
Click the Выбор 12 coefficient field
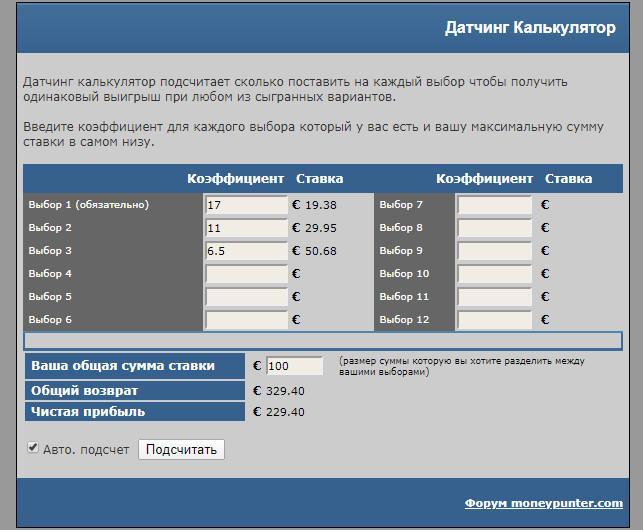(494, 320)
